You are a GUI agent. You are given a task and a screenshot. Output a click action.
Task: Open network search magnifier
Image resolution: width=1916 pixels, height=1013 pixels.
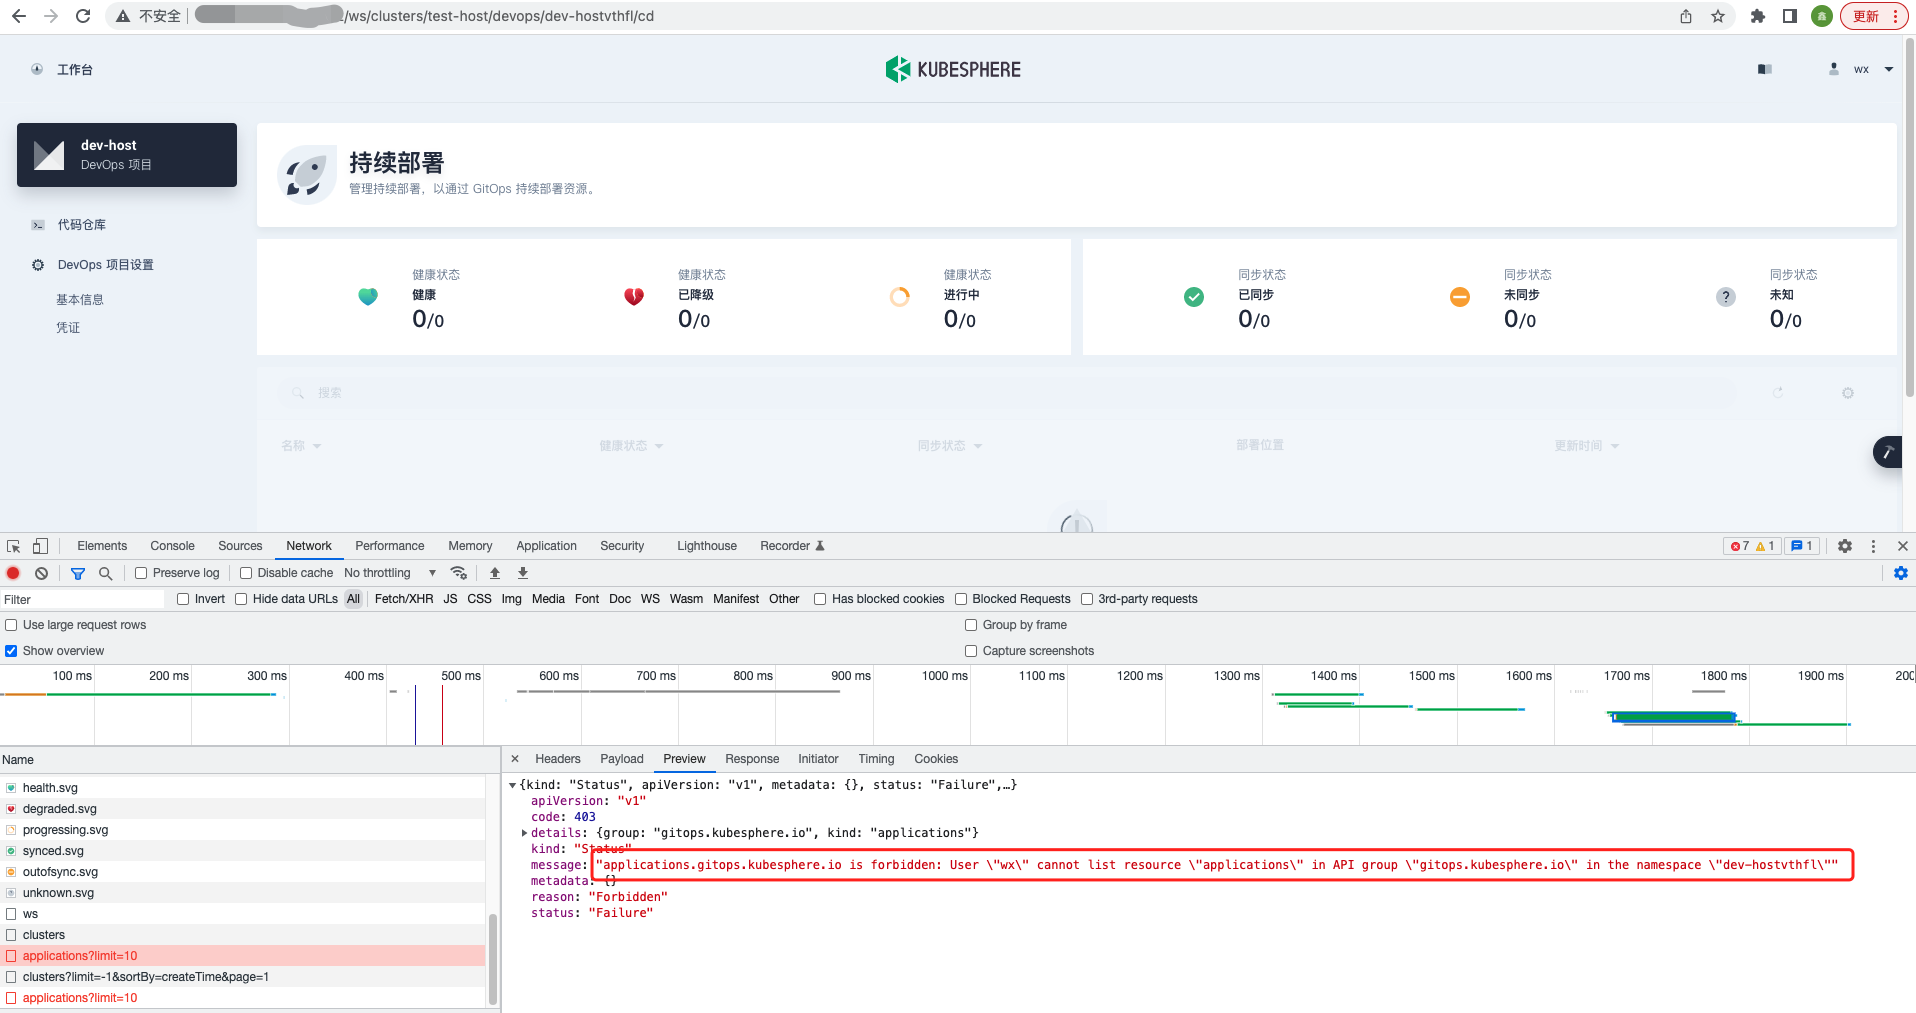105,573
